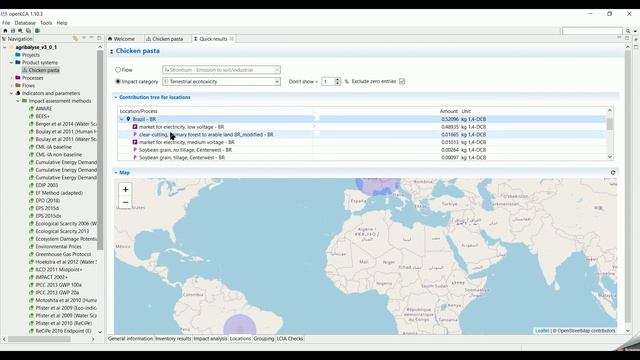Collapse the Brazil - BR tree row
Image resolution: width=640 pixels, height=360 pixels.
point(122,119)
